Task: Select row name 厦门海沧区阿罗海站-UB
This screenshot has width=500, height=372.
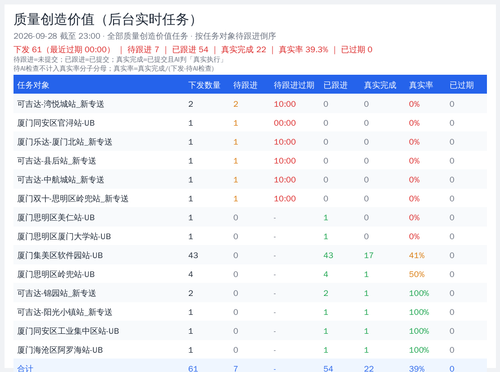Action: 60,350
